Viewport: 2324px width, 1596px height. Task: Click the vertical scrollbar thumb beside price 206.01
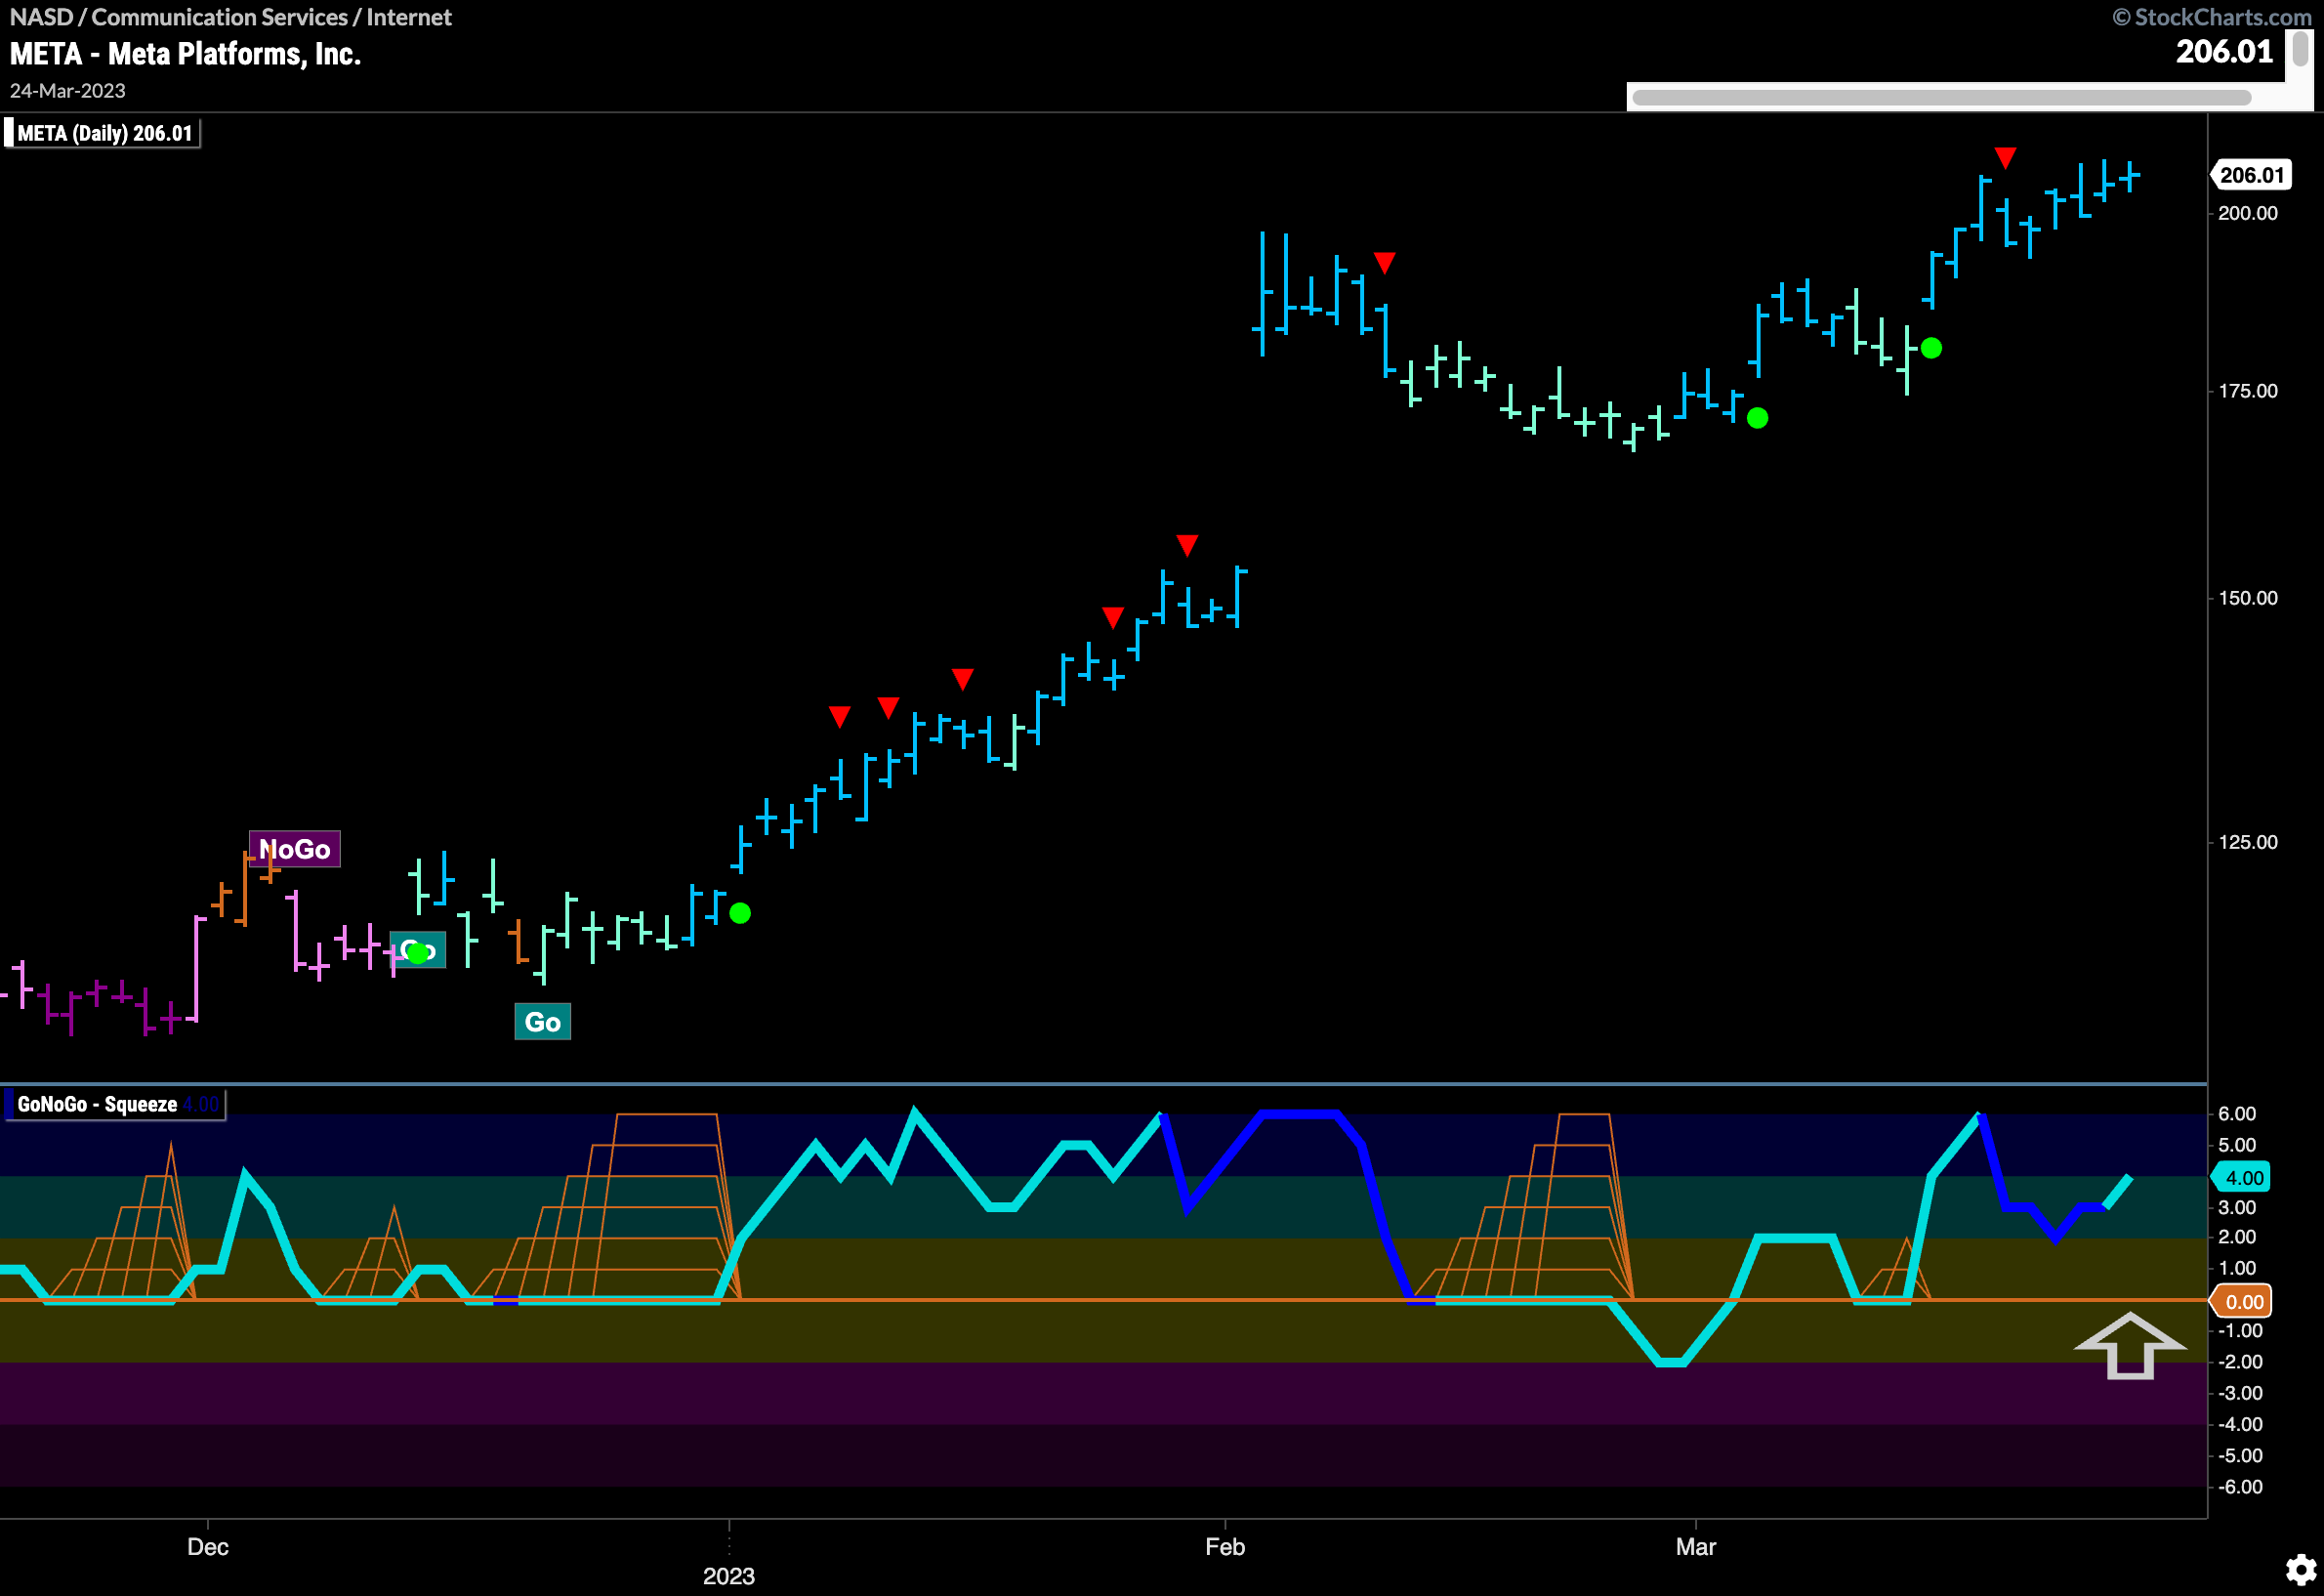(2300, 49)
